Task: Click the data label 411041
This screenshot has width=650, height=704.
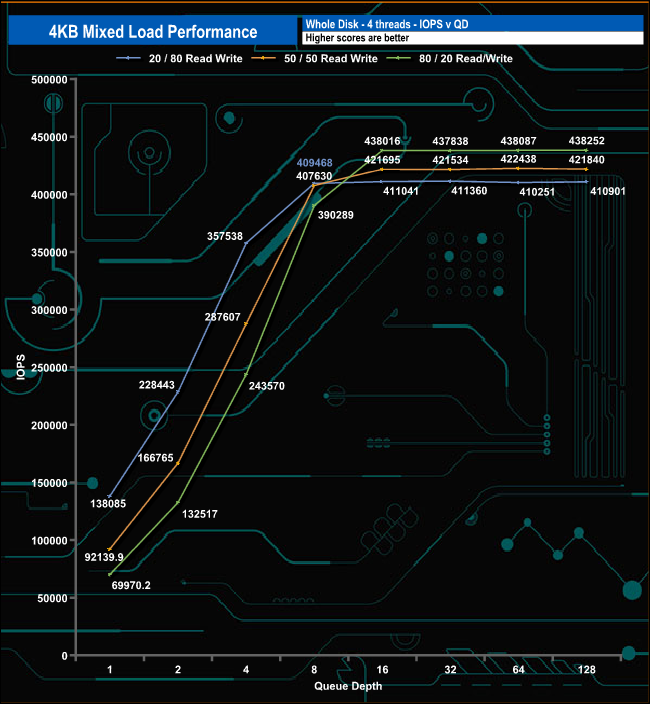Action: click(x=401, y=191)
